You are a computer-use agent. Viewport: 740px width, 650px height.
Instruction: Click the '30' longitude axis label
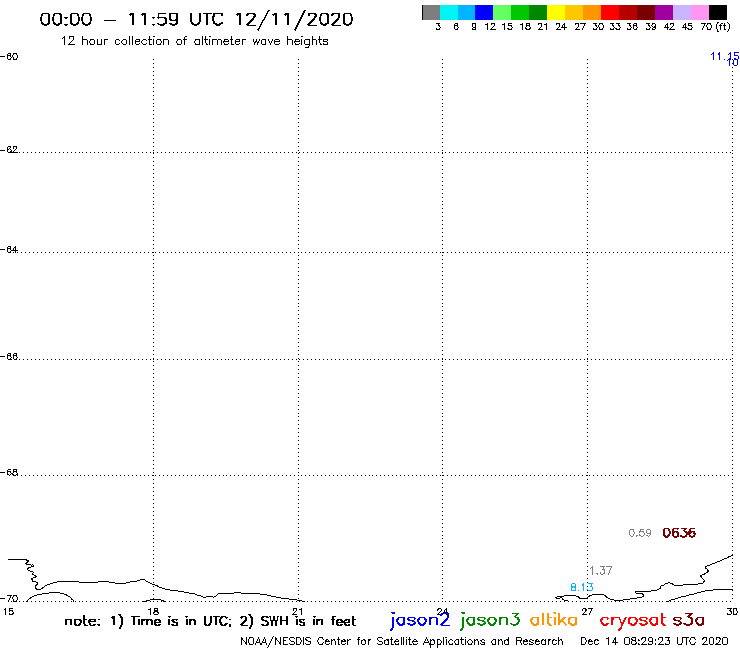click(732, 612)
